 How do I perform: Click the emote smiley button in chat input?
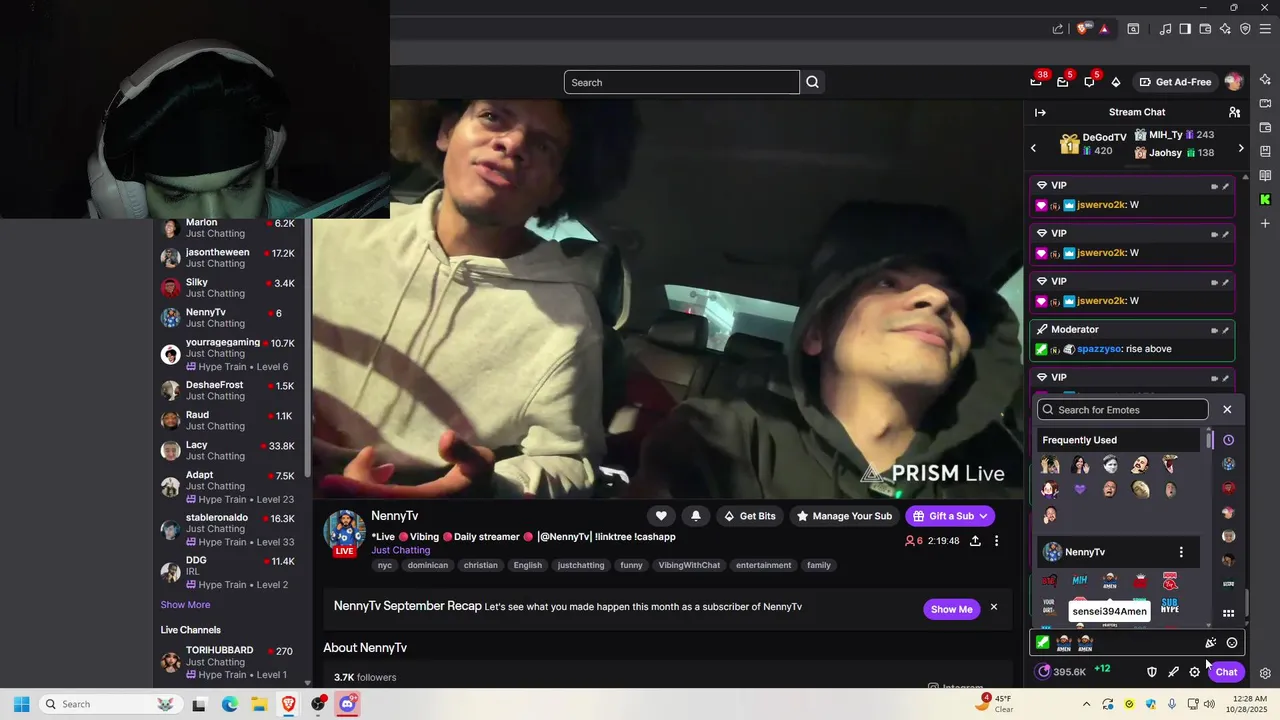[1232, 643]
